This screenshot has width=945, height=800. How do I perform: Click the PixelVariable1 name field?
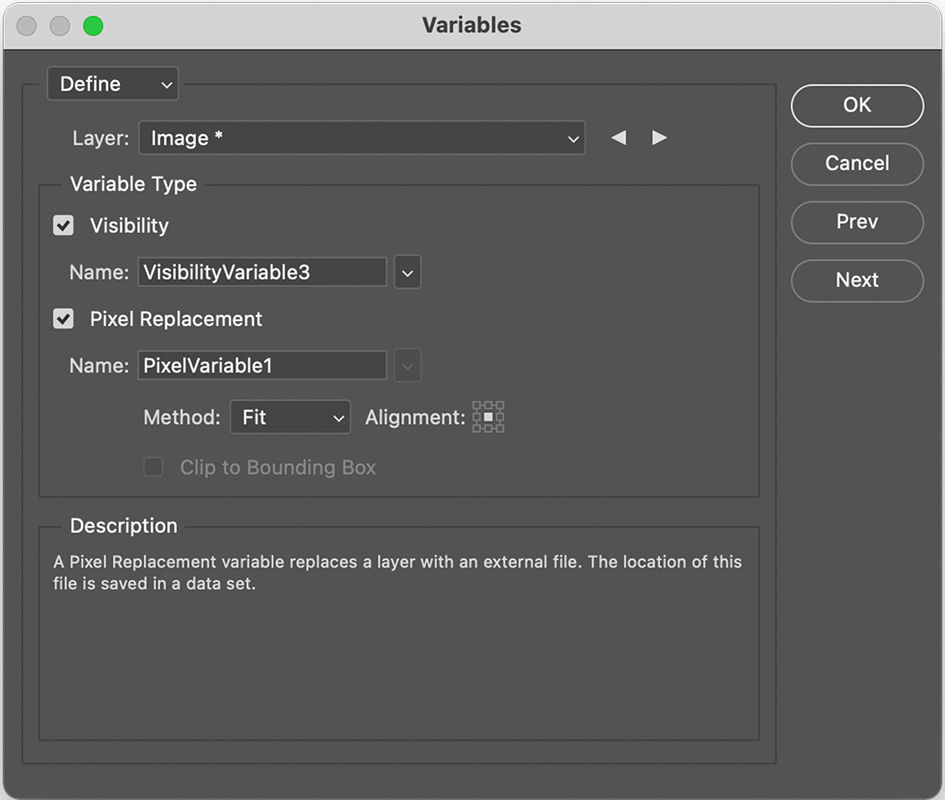pos(262,366)
